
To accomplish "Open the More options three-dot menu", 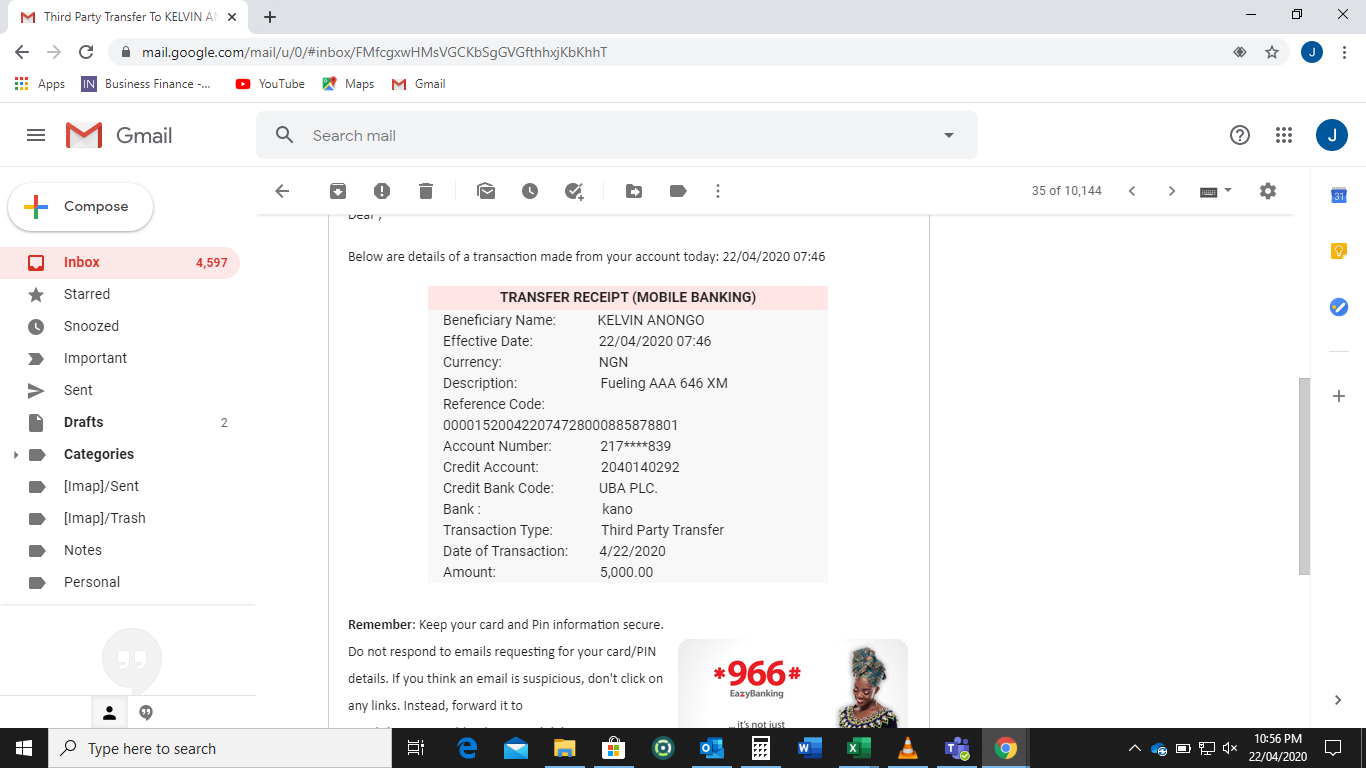I will [x=718, y=191].
